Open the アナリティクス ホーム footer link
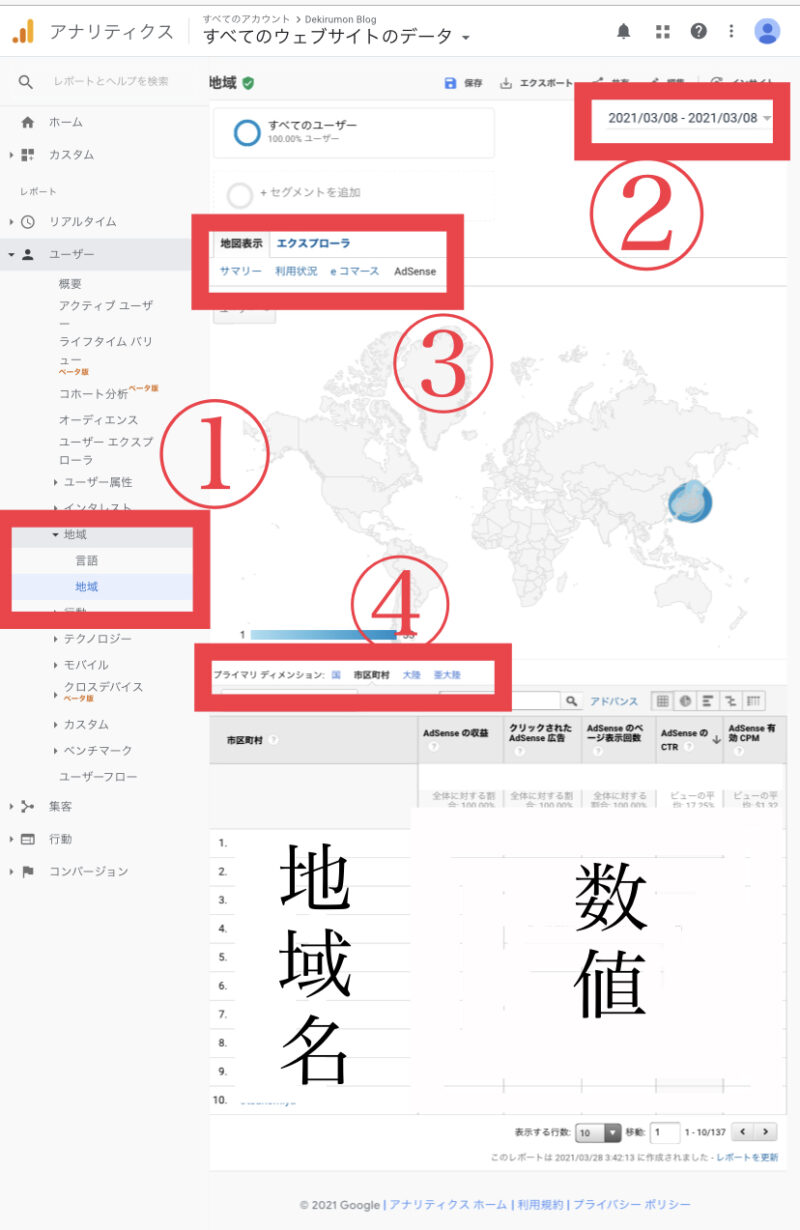Image resolution: width=800 pixels, height=1230 pixels. point(448,1205)
